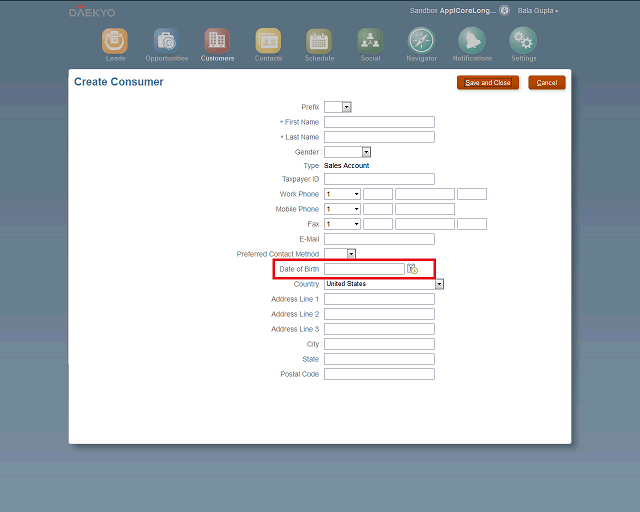Click Fax area code field
This screenshot has height=512, width=640.
point(378,224)
